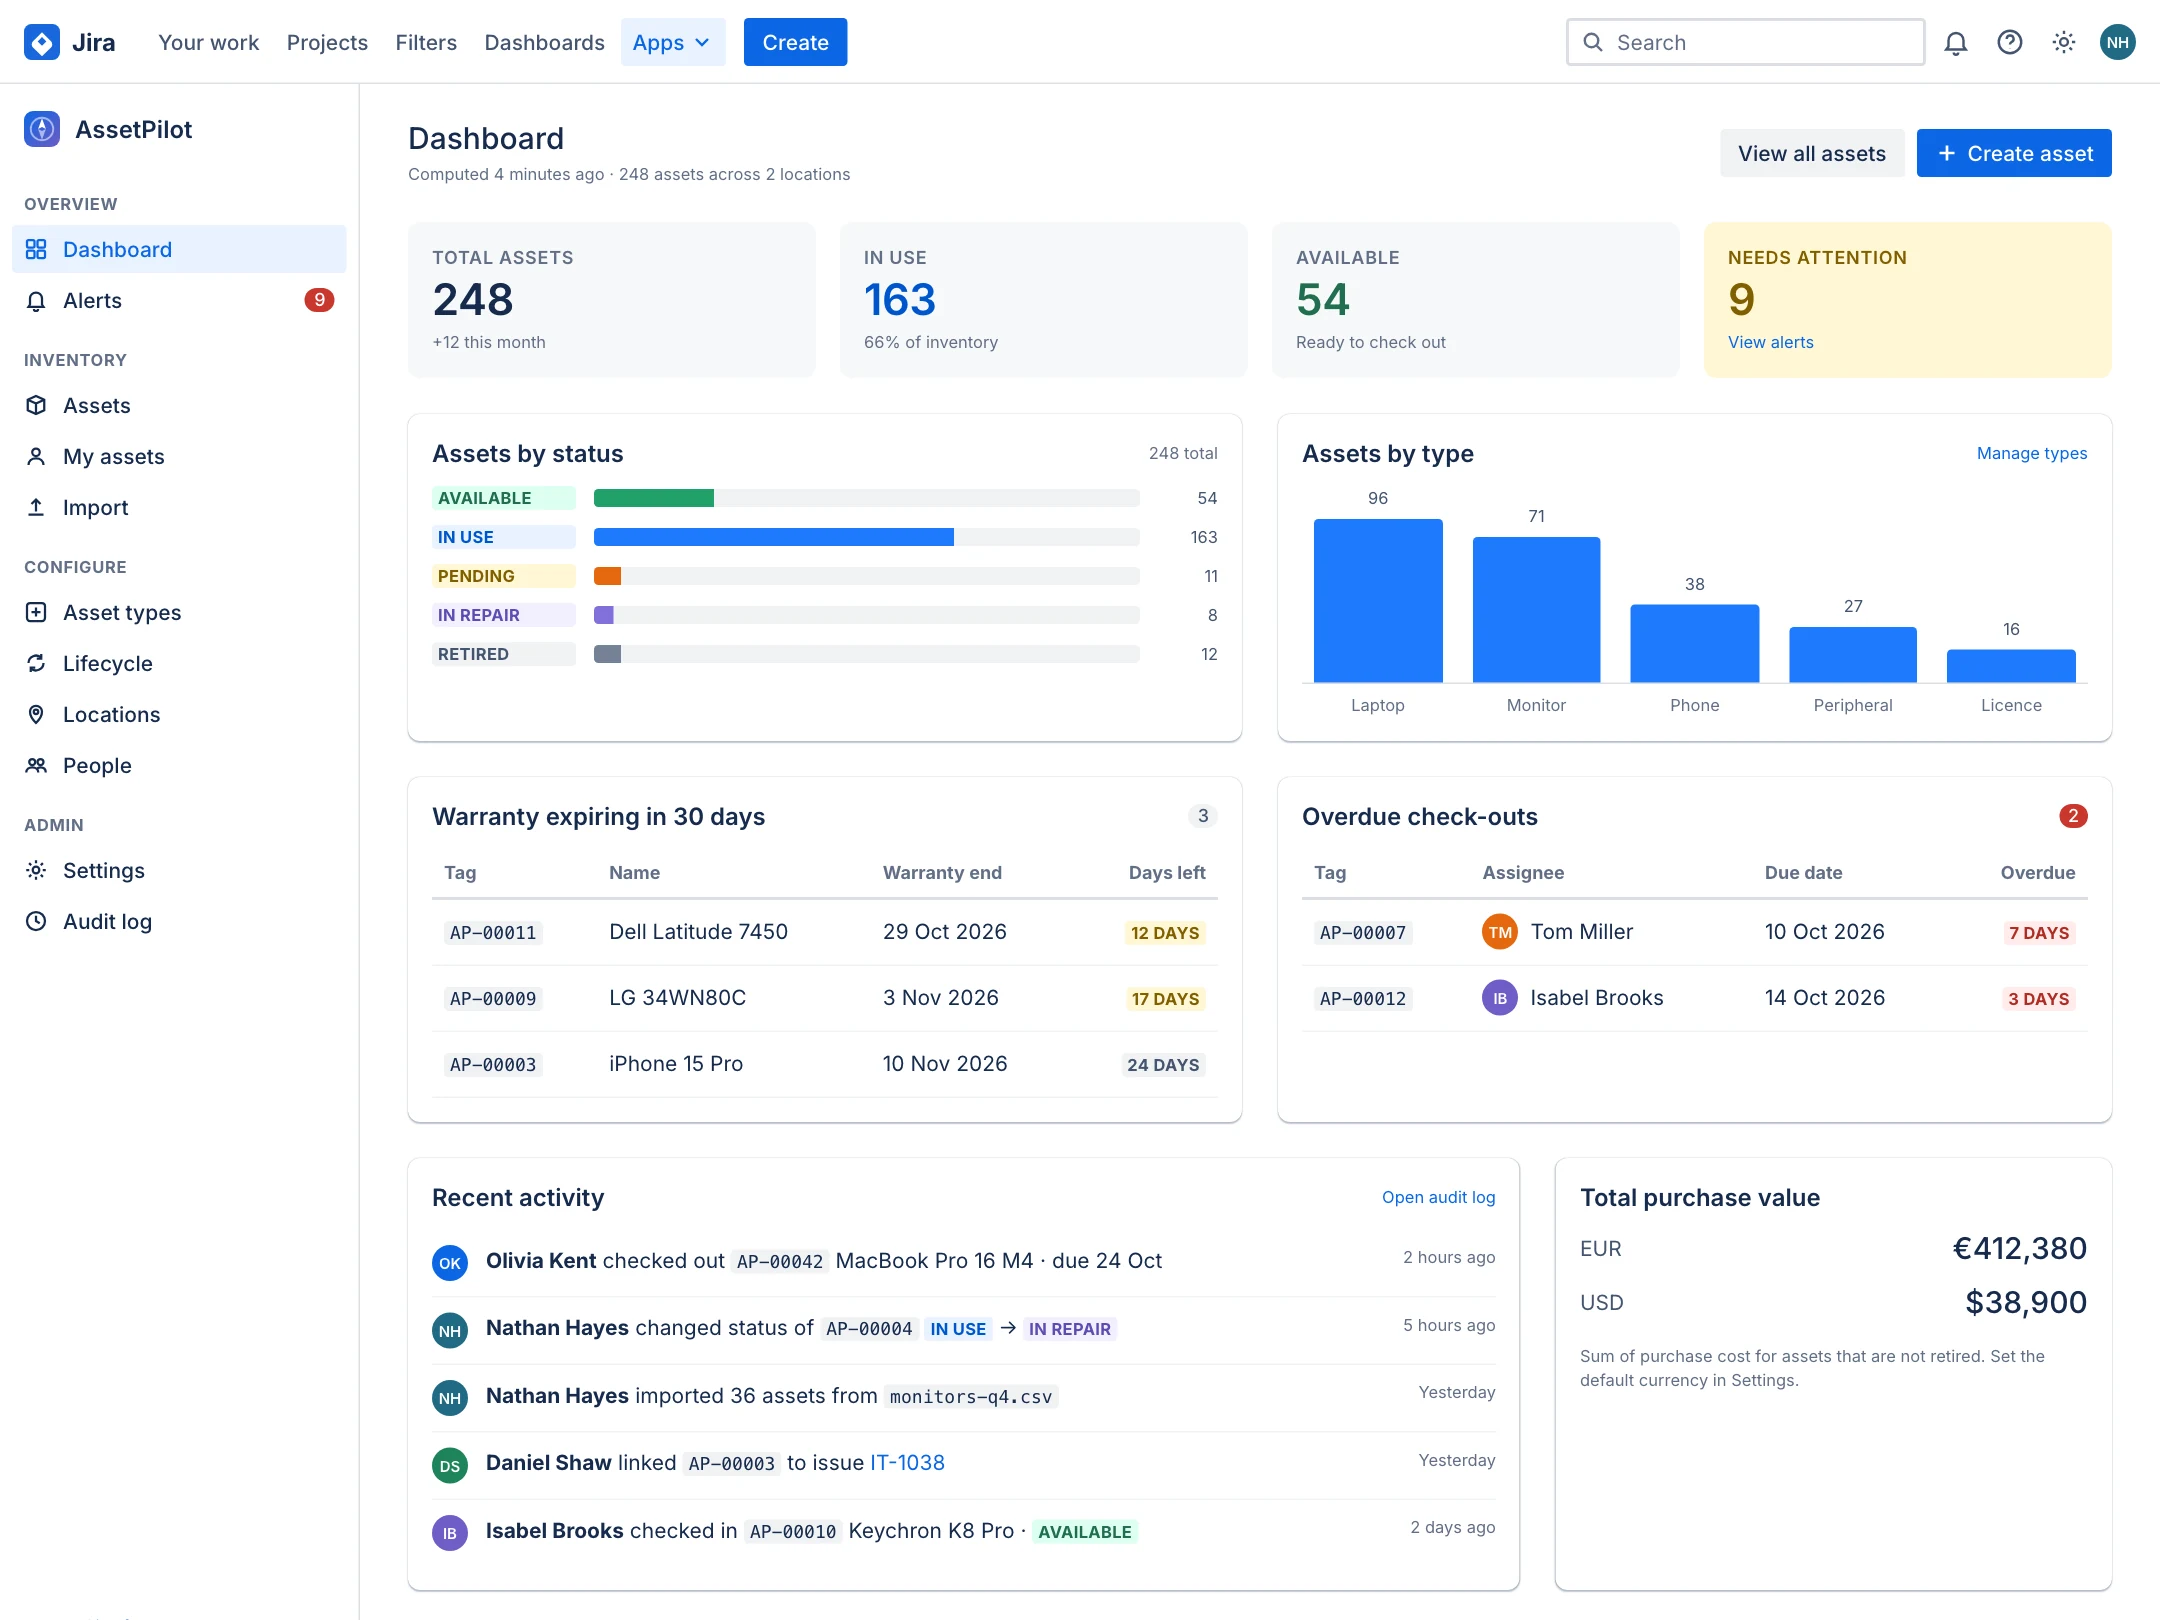Click the View all assets button
2160x1620 pixels.
click(x=1812, y=153)
